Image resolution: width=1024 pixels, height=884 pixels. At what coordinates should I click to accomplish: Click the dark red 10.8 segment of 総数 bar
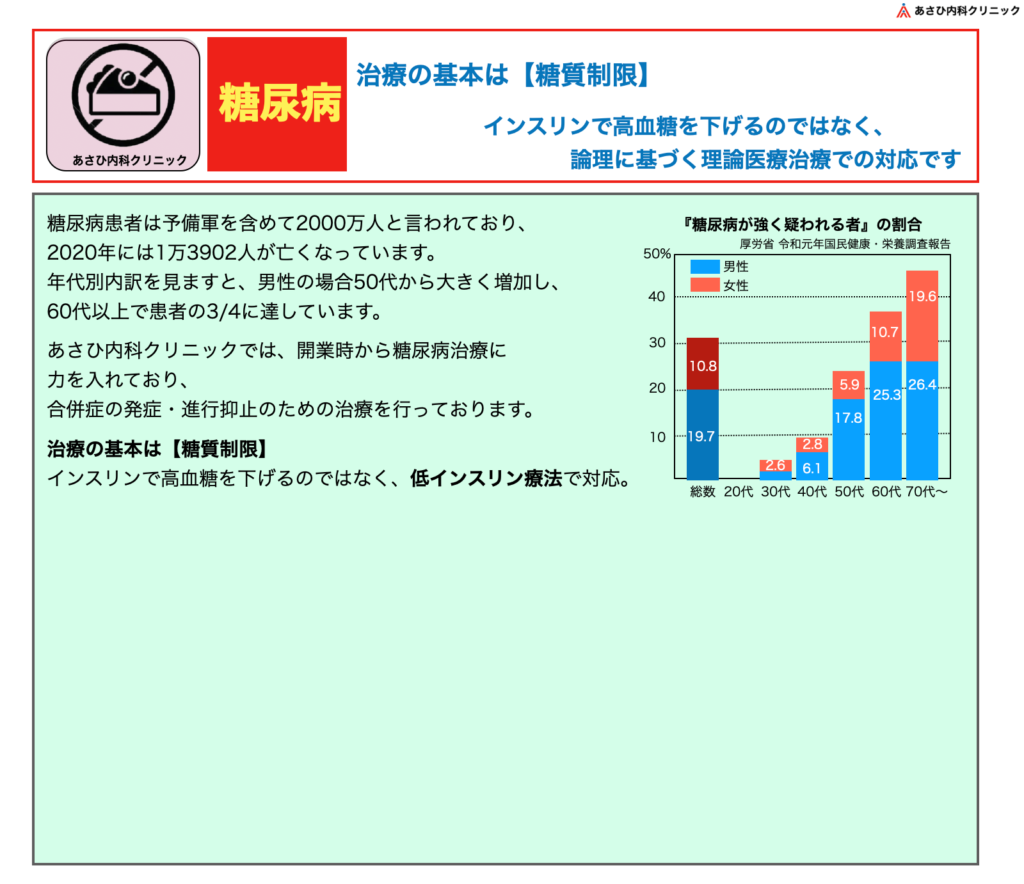coord(702,364)
